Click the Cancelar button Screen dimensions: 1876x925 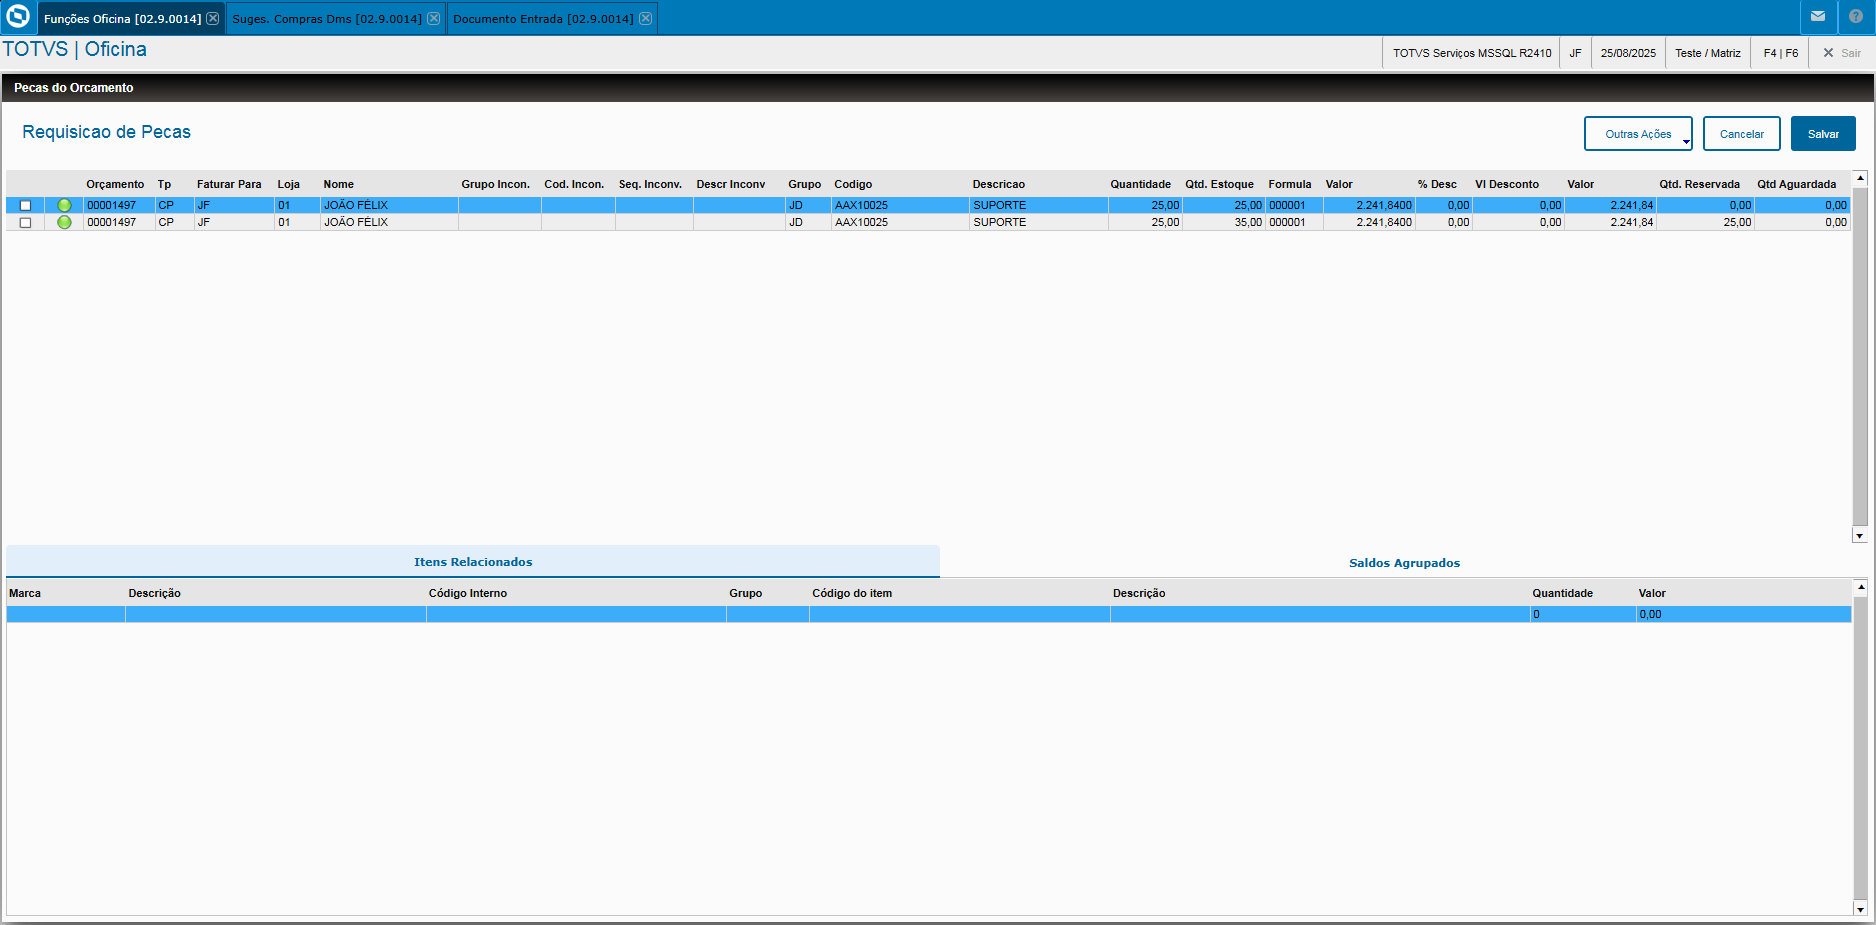pyautogui.click(x=1742, y=134)
